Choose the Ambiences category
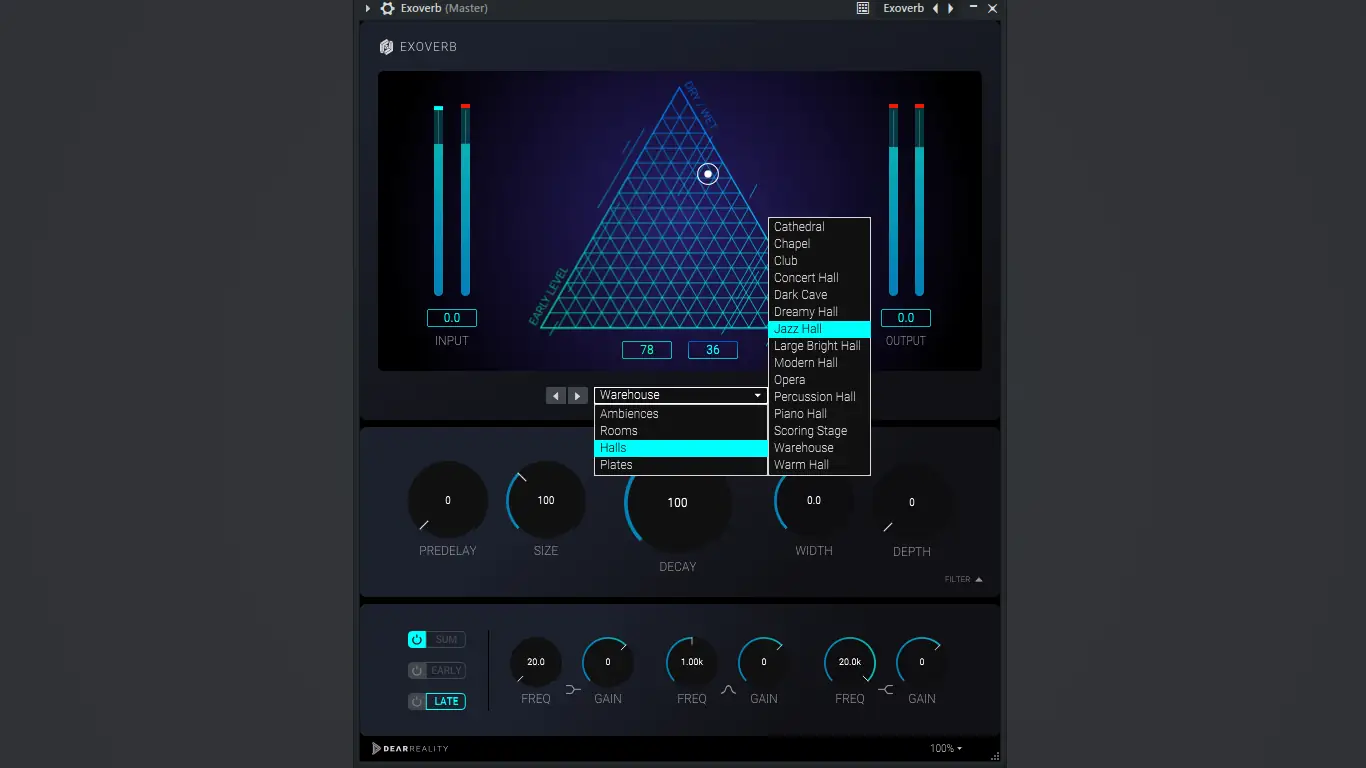 (681, 414)
